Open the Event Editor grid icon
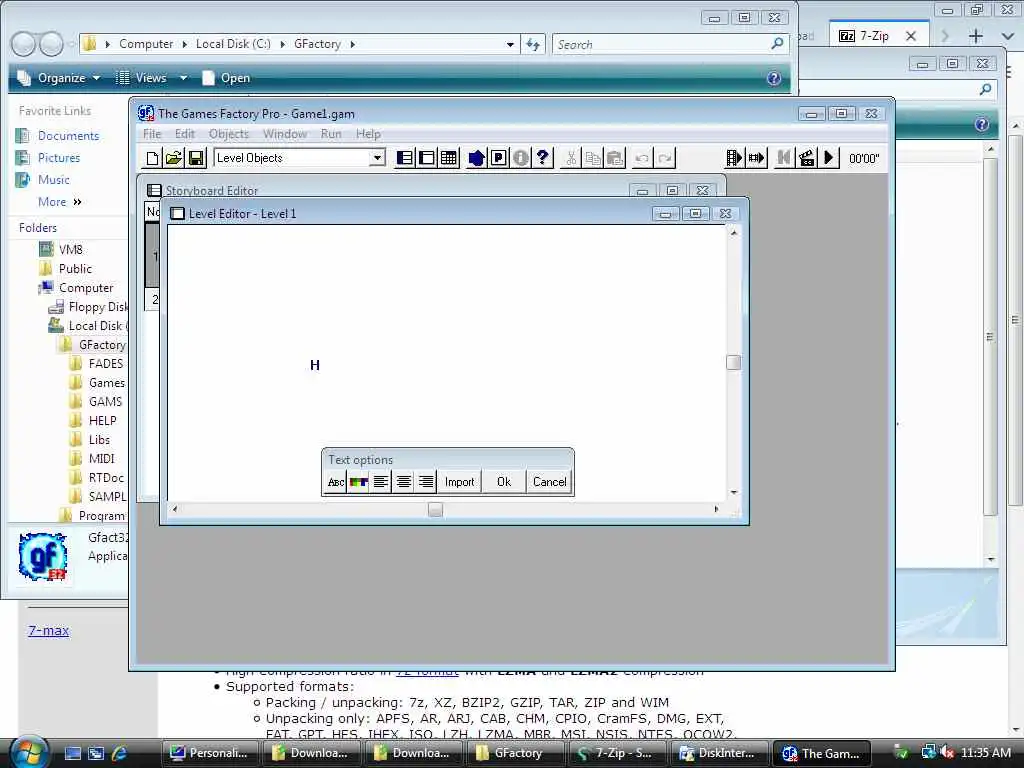This screenshot has height=768, width=1024. pyautogui.click(x=449, y=158)
